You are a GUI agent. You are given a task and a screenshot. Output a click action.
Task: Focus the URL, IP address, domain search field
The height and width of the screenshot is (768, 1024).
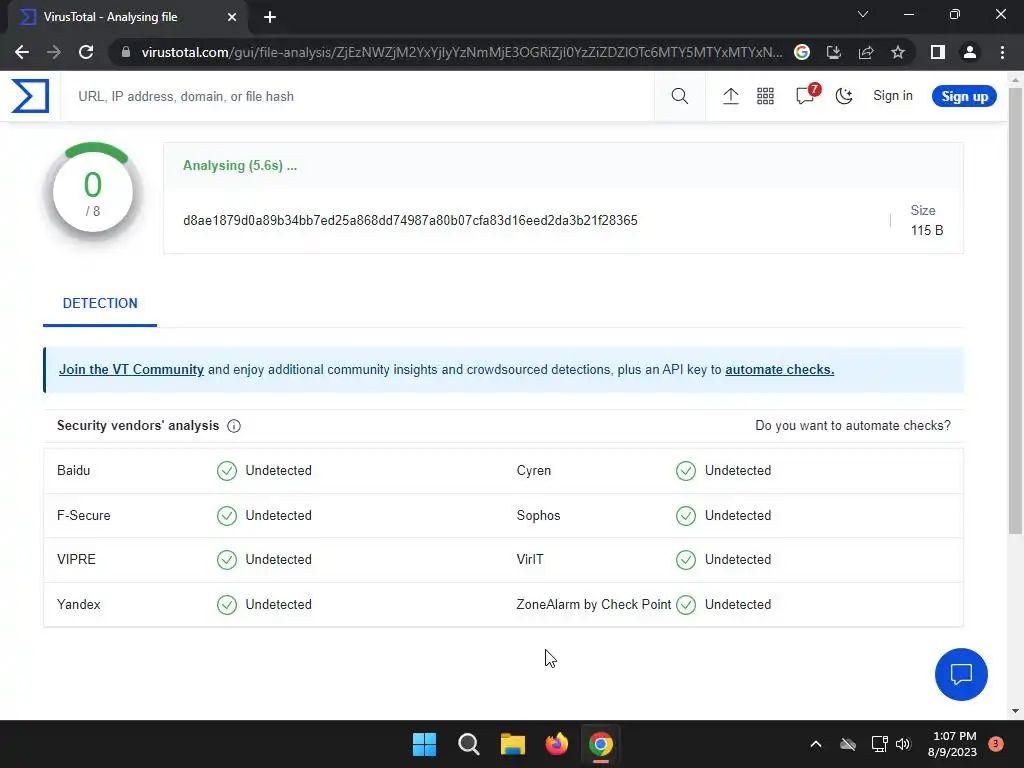point(357,96)
